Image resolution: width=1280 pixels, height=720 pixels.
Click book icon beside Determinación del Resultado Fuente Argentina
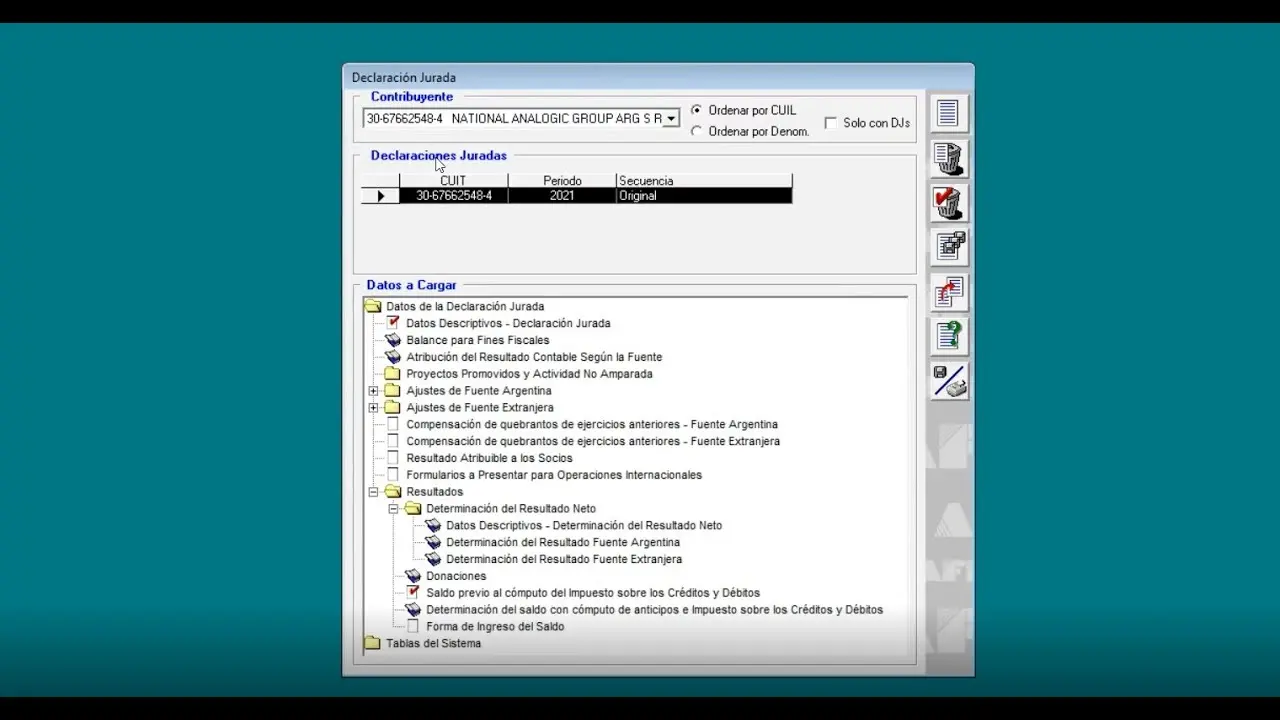click(x=433, y=542)
